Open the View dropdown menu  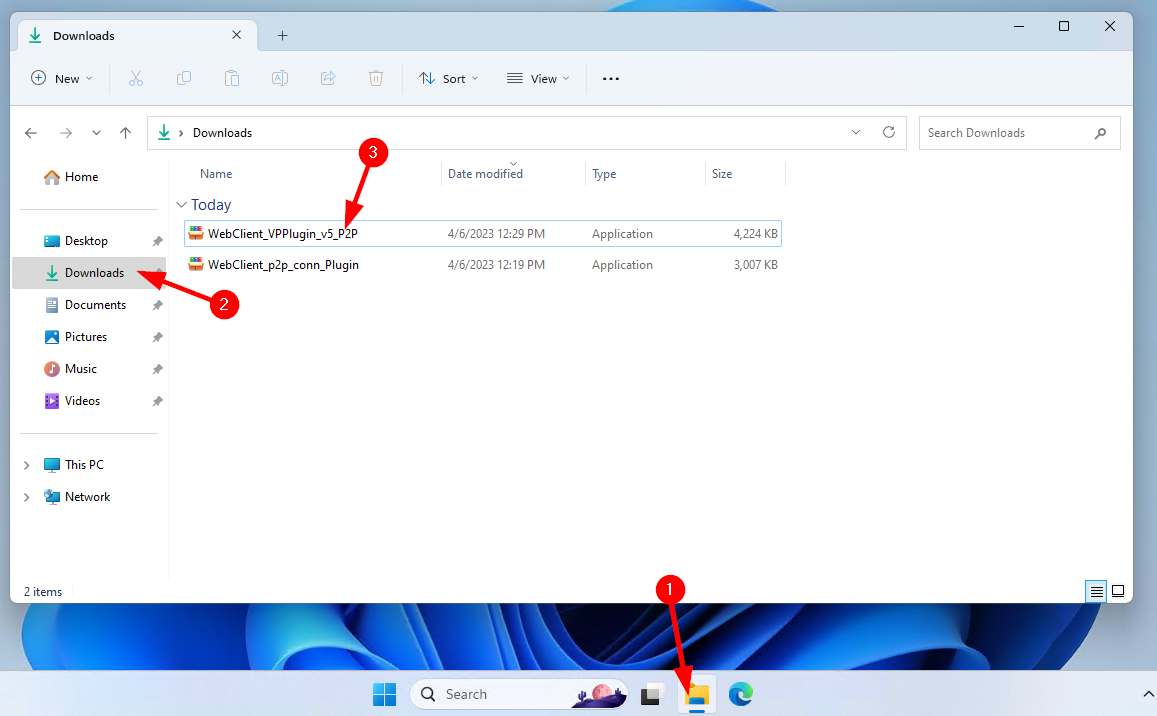point(537,78)
